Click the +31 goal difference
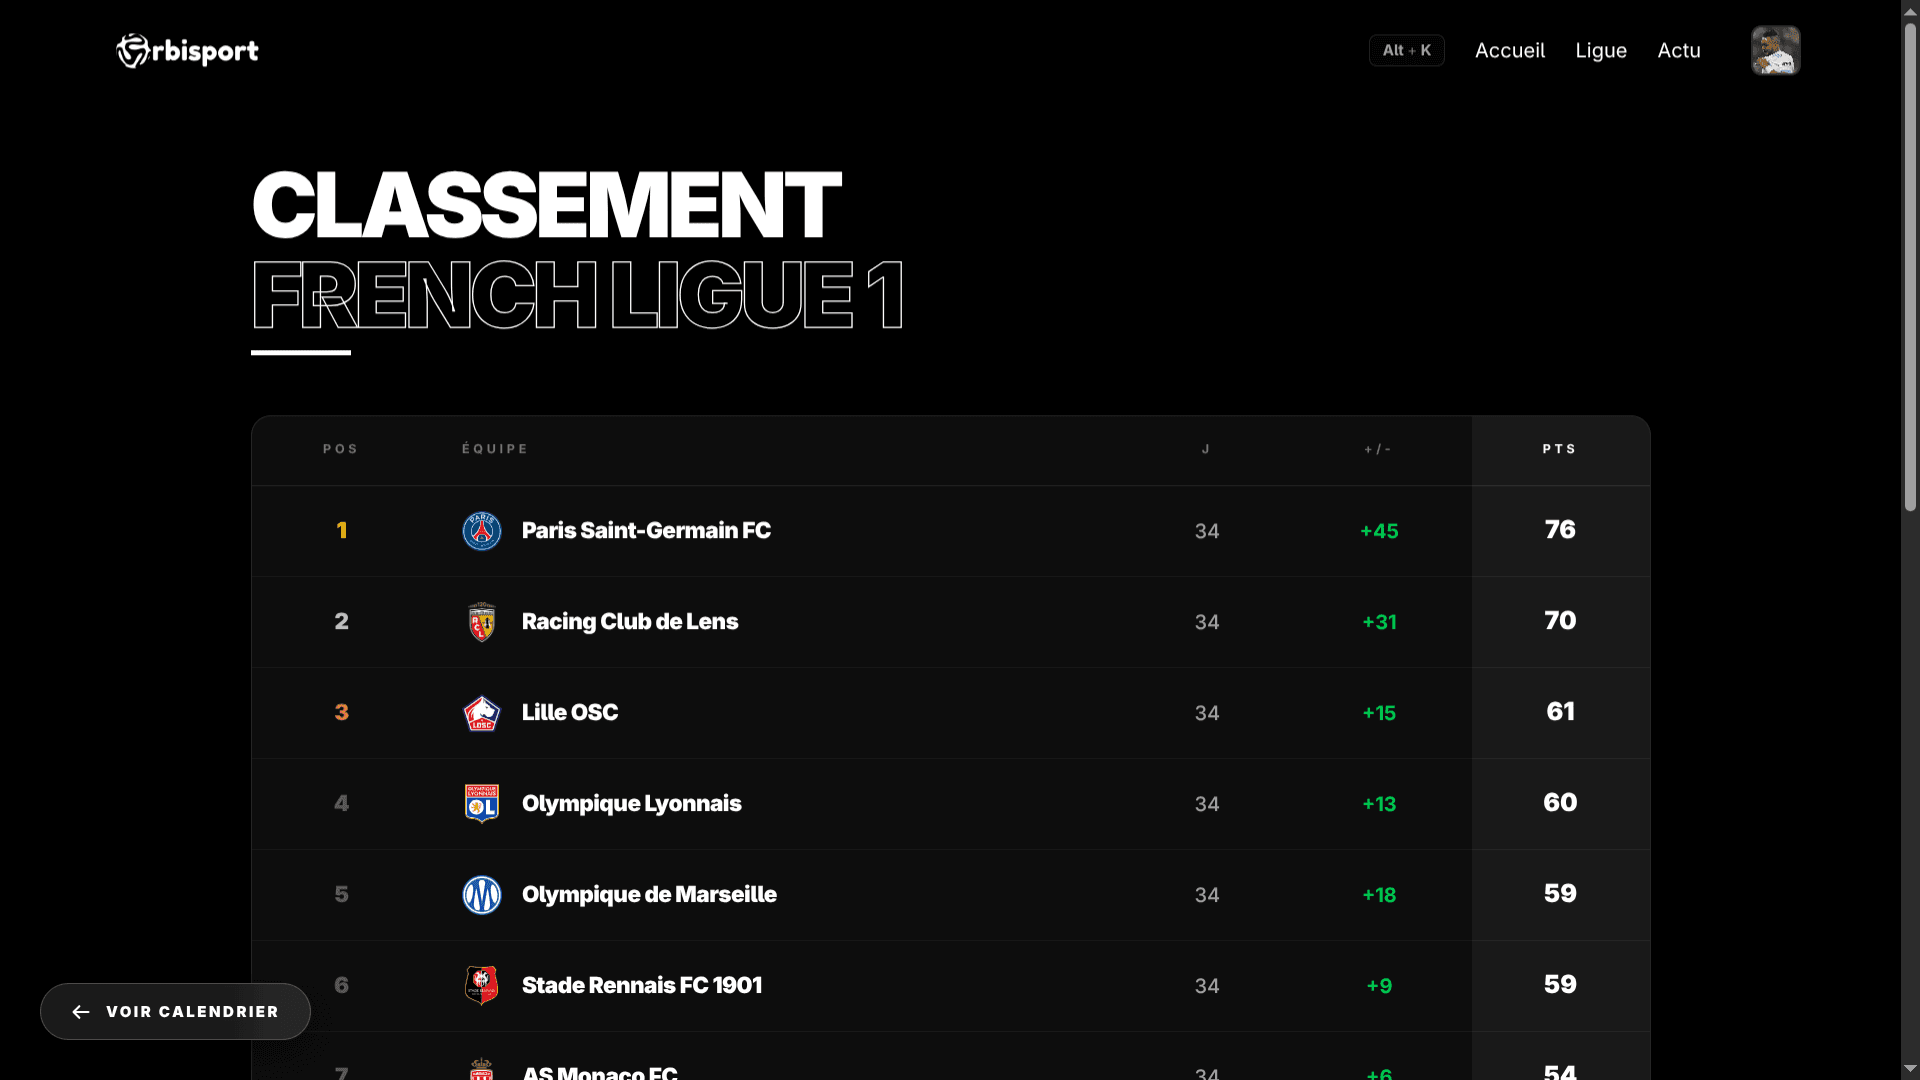The height and width of the screenshot is (1080, 1920). (1379, 623)
